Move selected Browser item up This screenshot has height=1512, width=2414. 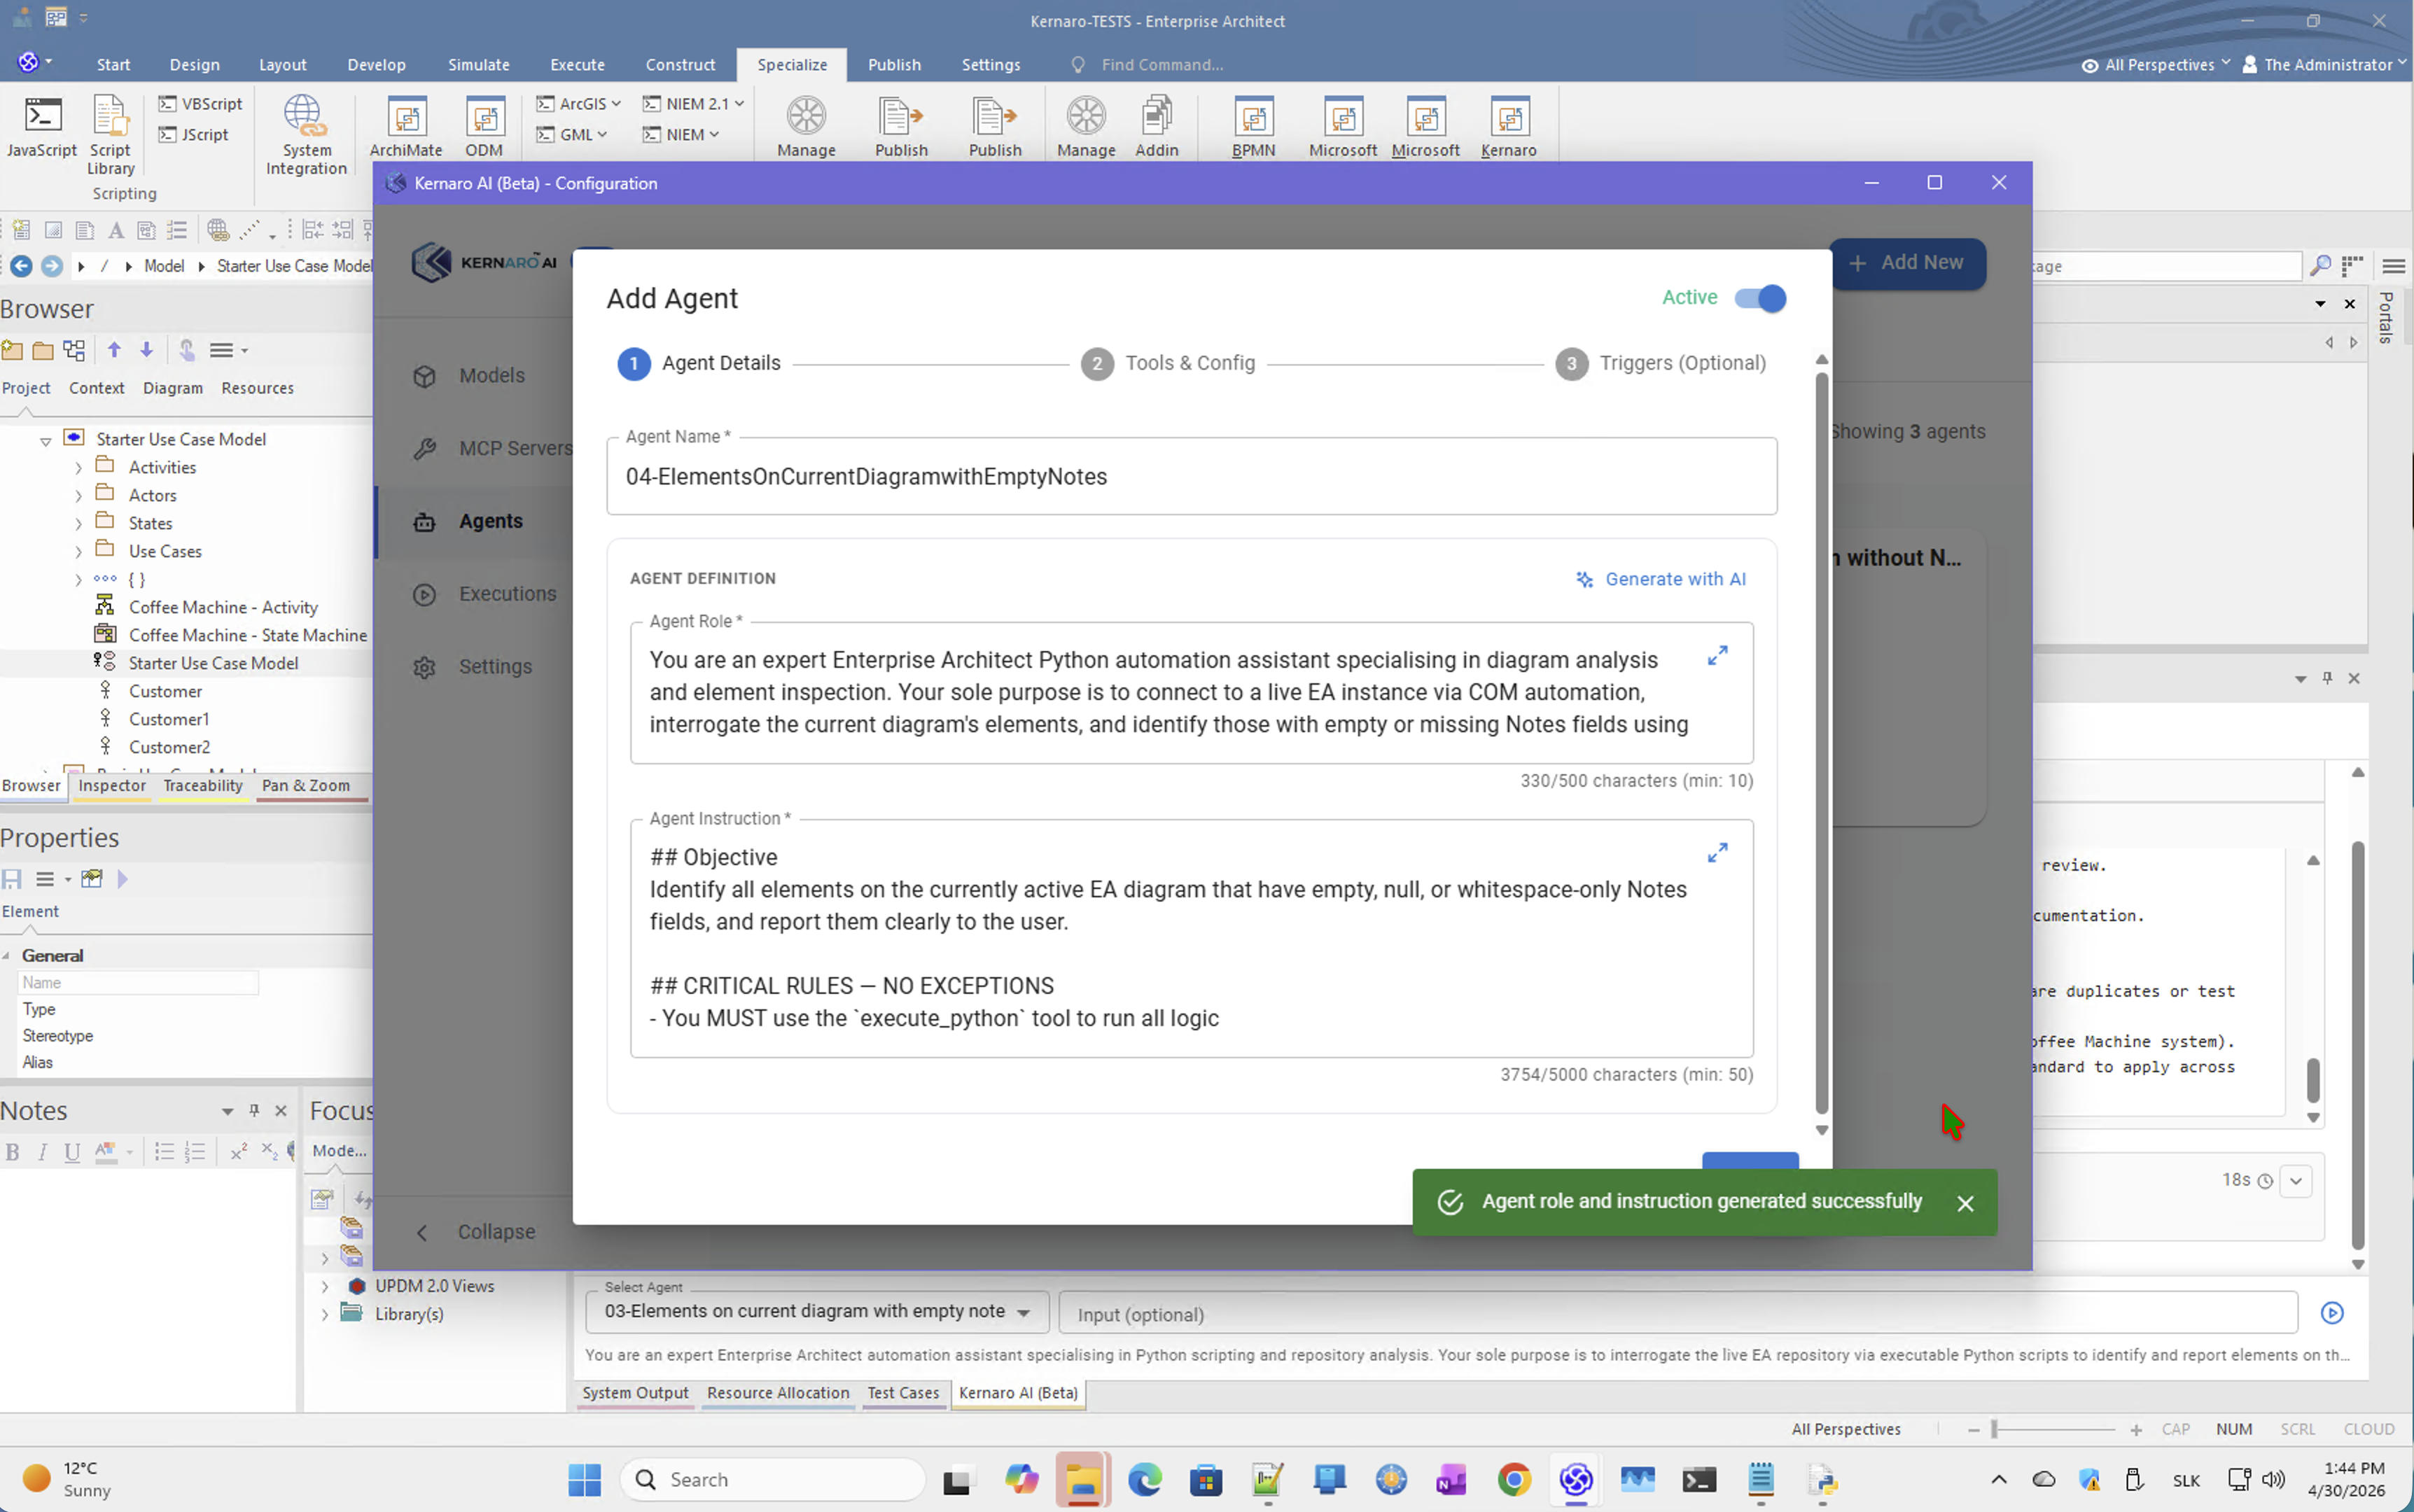pos(114,350)
